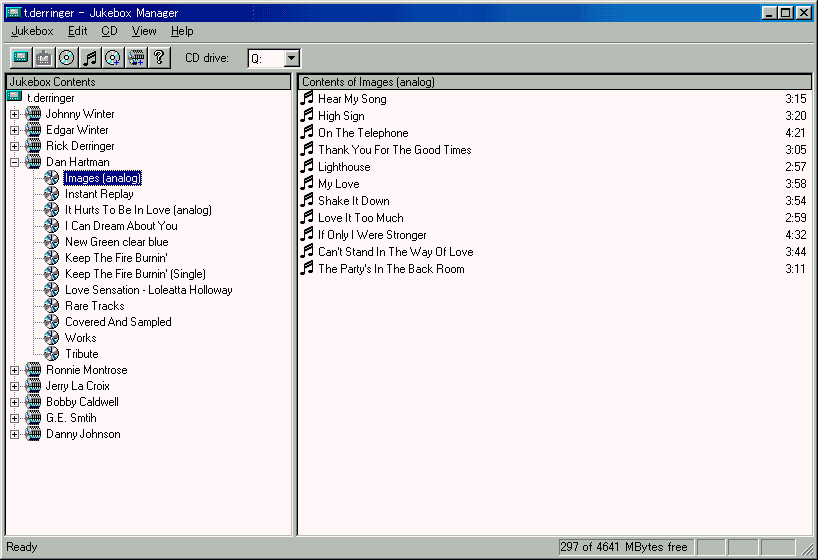Select the track Shake It Down

click(x=353, y=201)
